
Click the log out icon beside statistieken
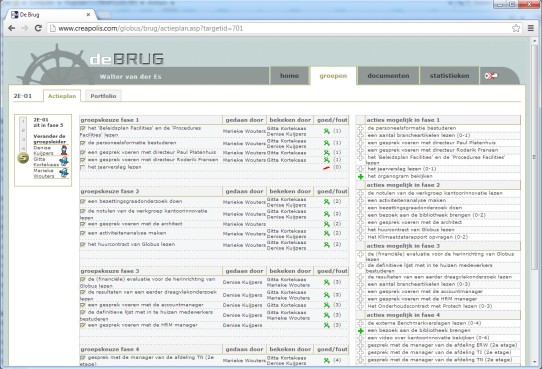(491, 76)
